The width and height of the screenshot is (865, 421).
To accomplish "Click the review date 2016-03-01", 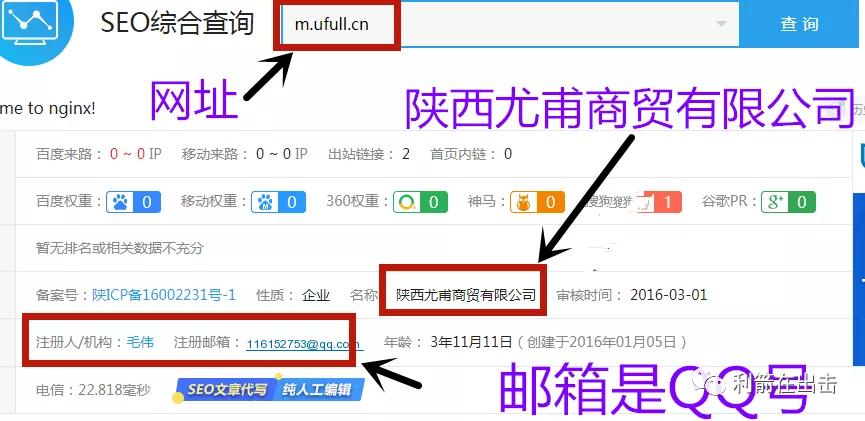I will click(669, 295).
